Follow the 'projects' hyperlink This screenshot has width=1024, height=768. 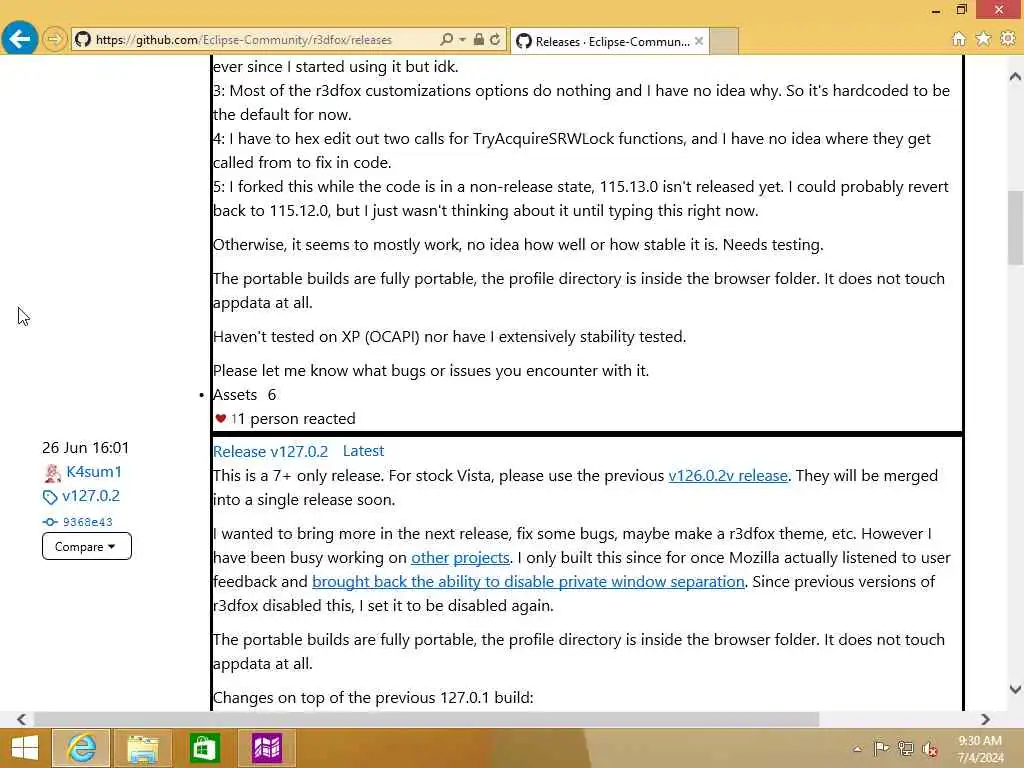pos(481,558)
